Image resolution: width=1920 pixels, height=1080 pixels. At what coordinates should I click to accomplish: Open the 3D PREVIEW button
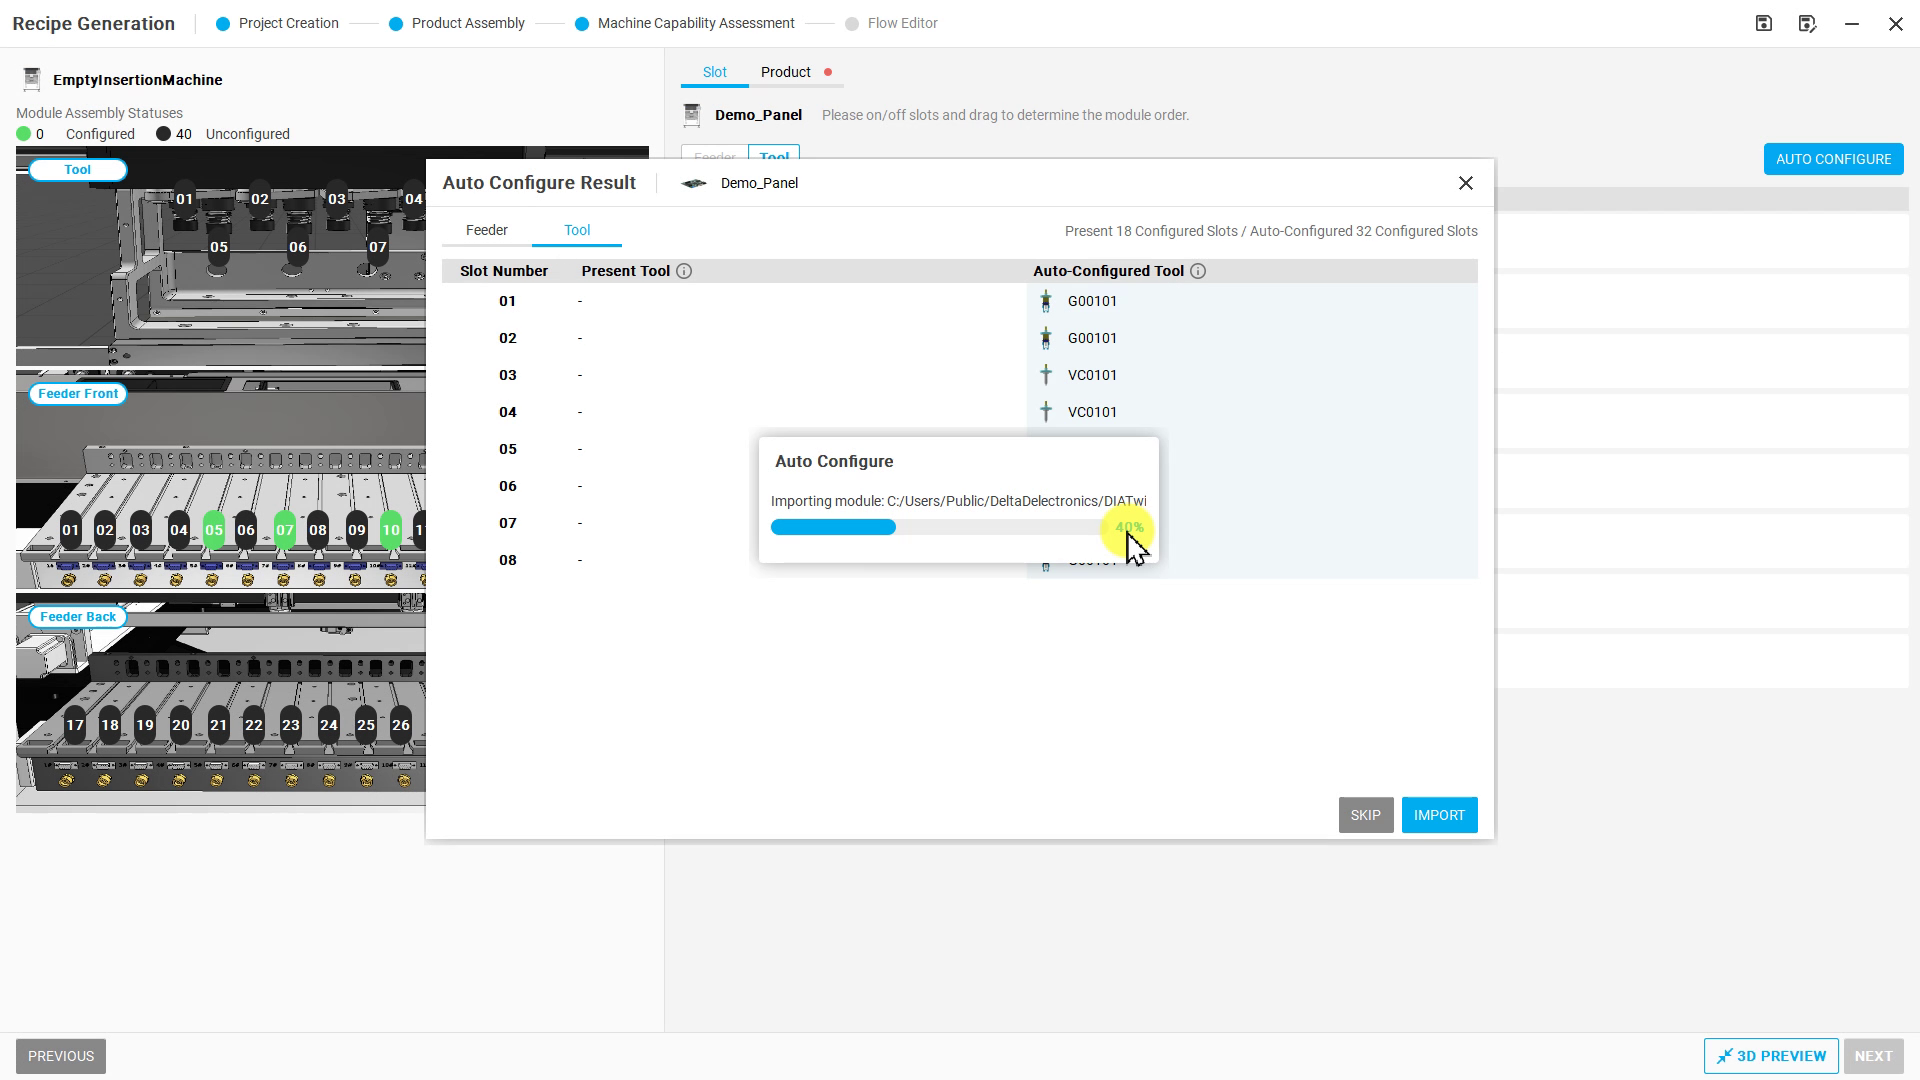[1771, 1056]
